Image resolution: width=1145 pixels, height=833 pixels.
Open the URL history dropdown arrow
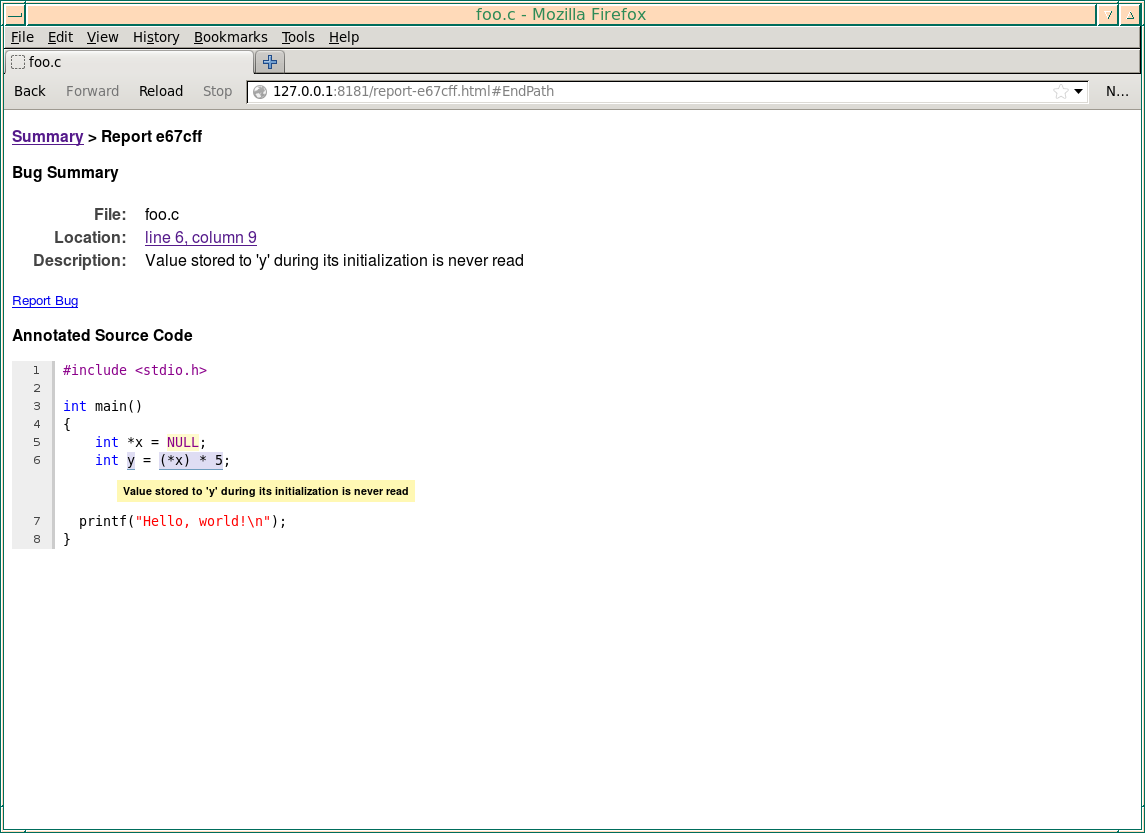point(1079,92)
